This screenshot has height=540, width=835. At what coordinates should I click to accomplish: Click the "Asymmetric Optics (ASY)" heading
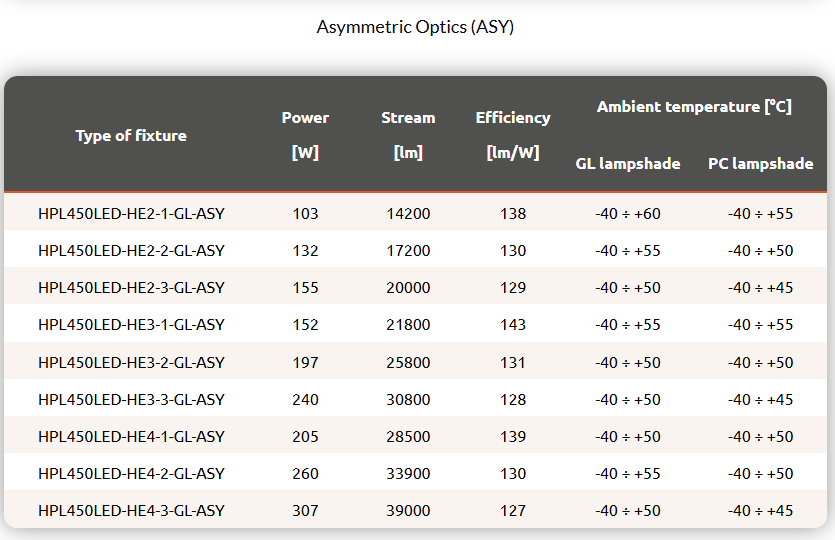pos(415,27)
